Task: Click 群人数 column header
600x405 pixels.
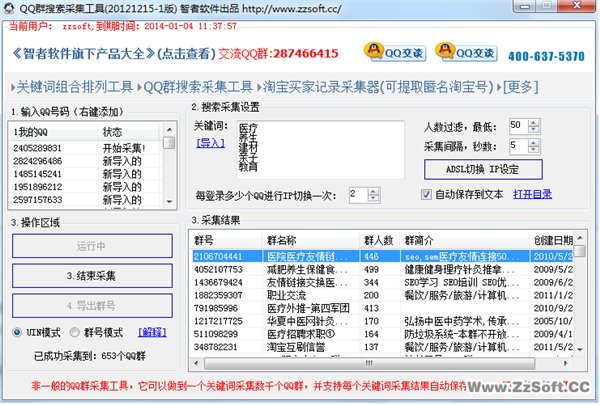Action: (379, 240)
